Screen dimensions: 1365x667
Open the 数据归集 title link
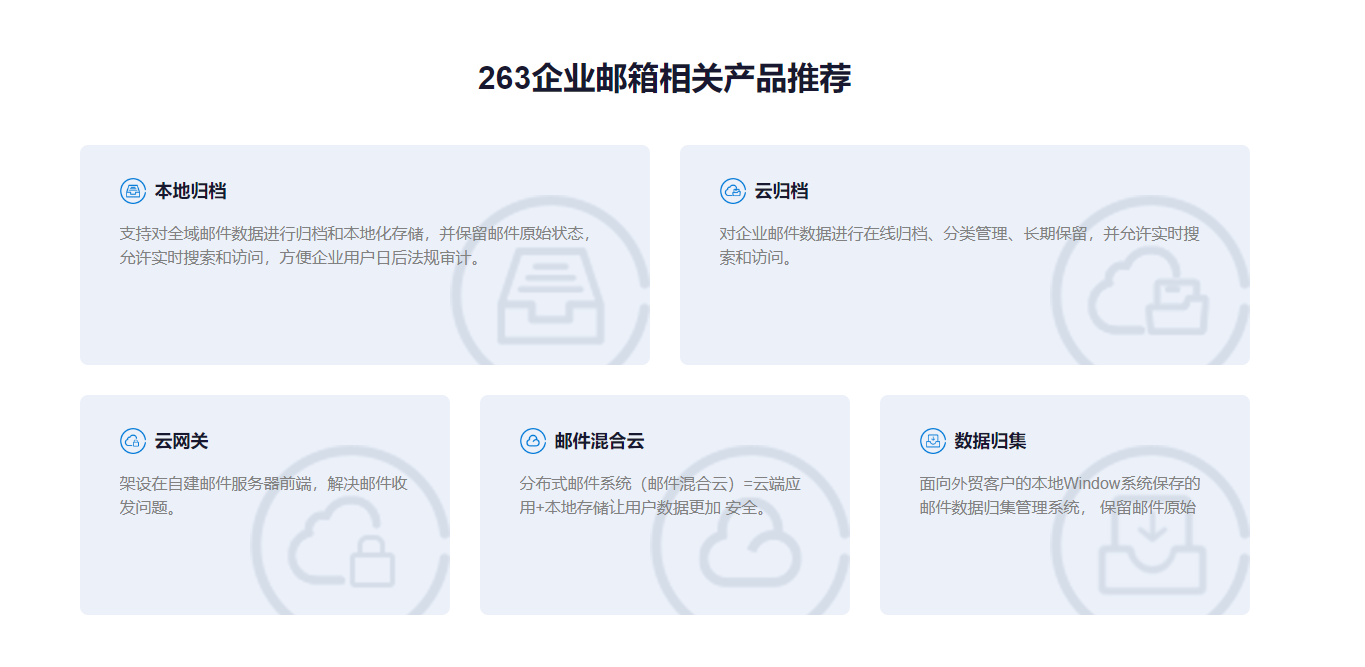click(x=990, y=441)
